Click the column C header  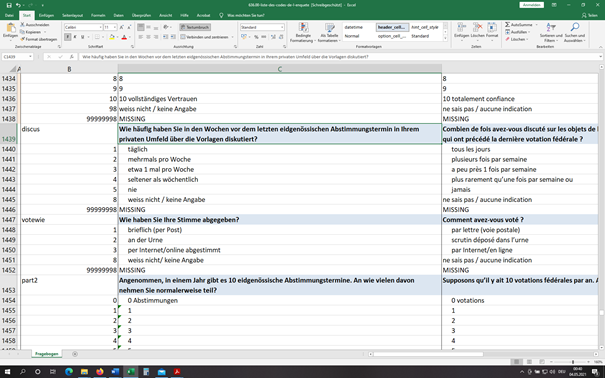click(280, 69)
